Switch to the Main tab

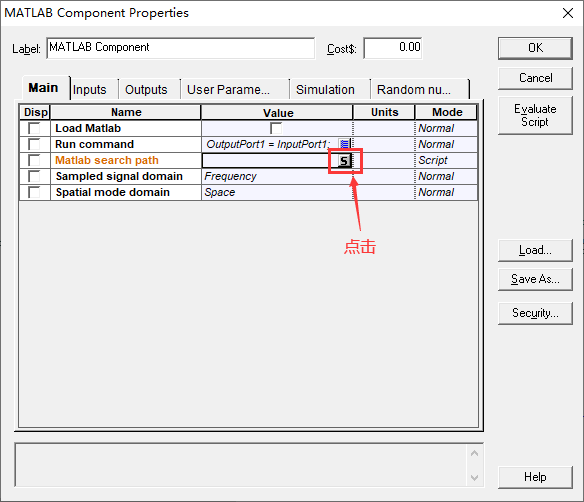44,88
